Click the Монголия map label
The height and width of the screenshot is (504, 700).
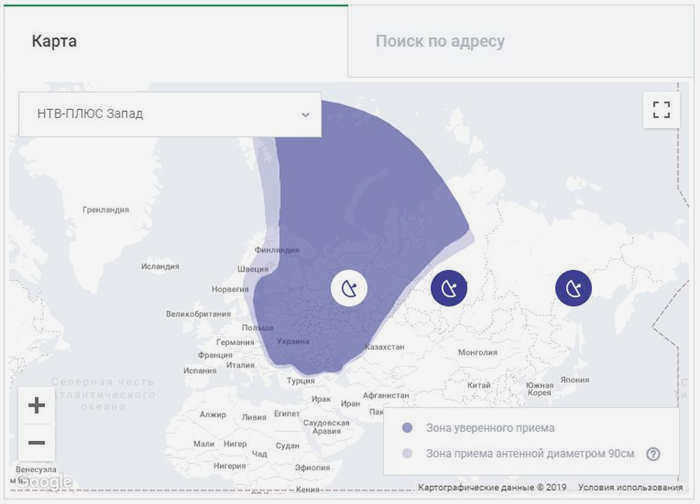pos(478,352)
